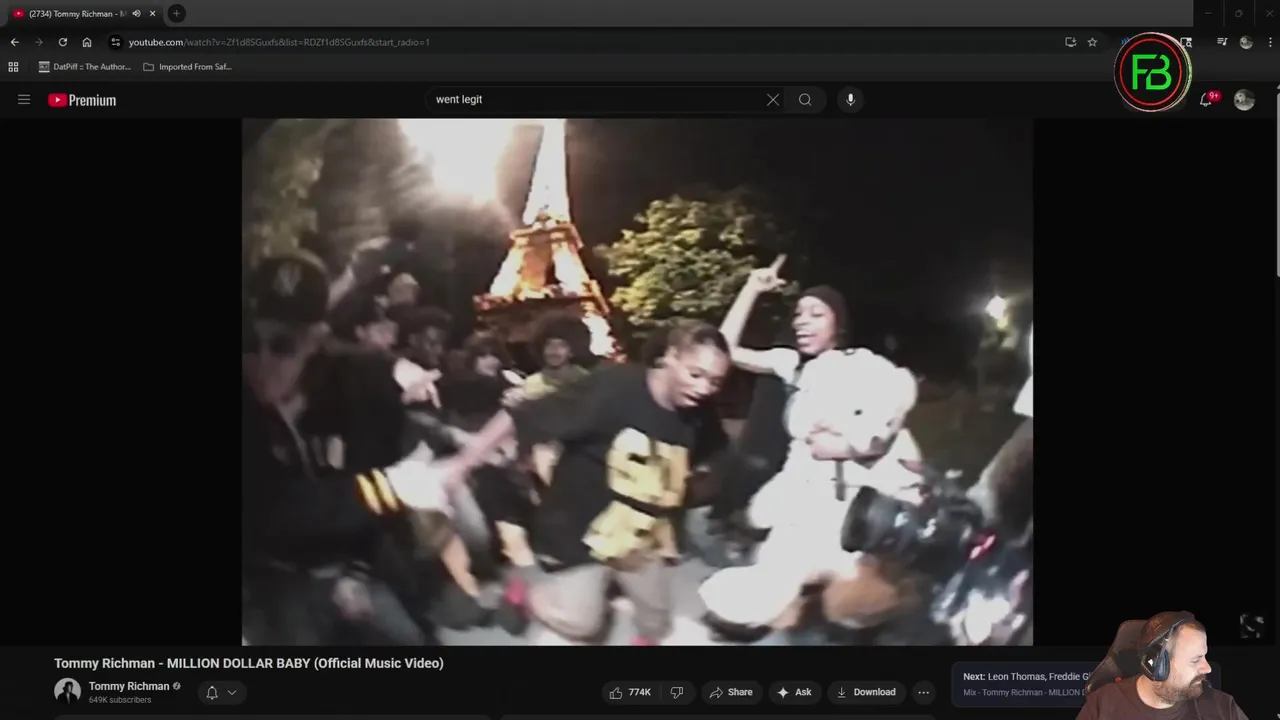Viewport: 1280px width, 720px height.
Task: Open the apps grid in bookmarks bar
Action: point(13,67)
